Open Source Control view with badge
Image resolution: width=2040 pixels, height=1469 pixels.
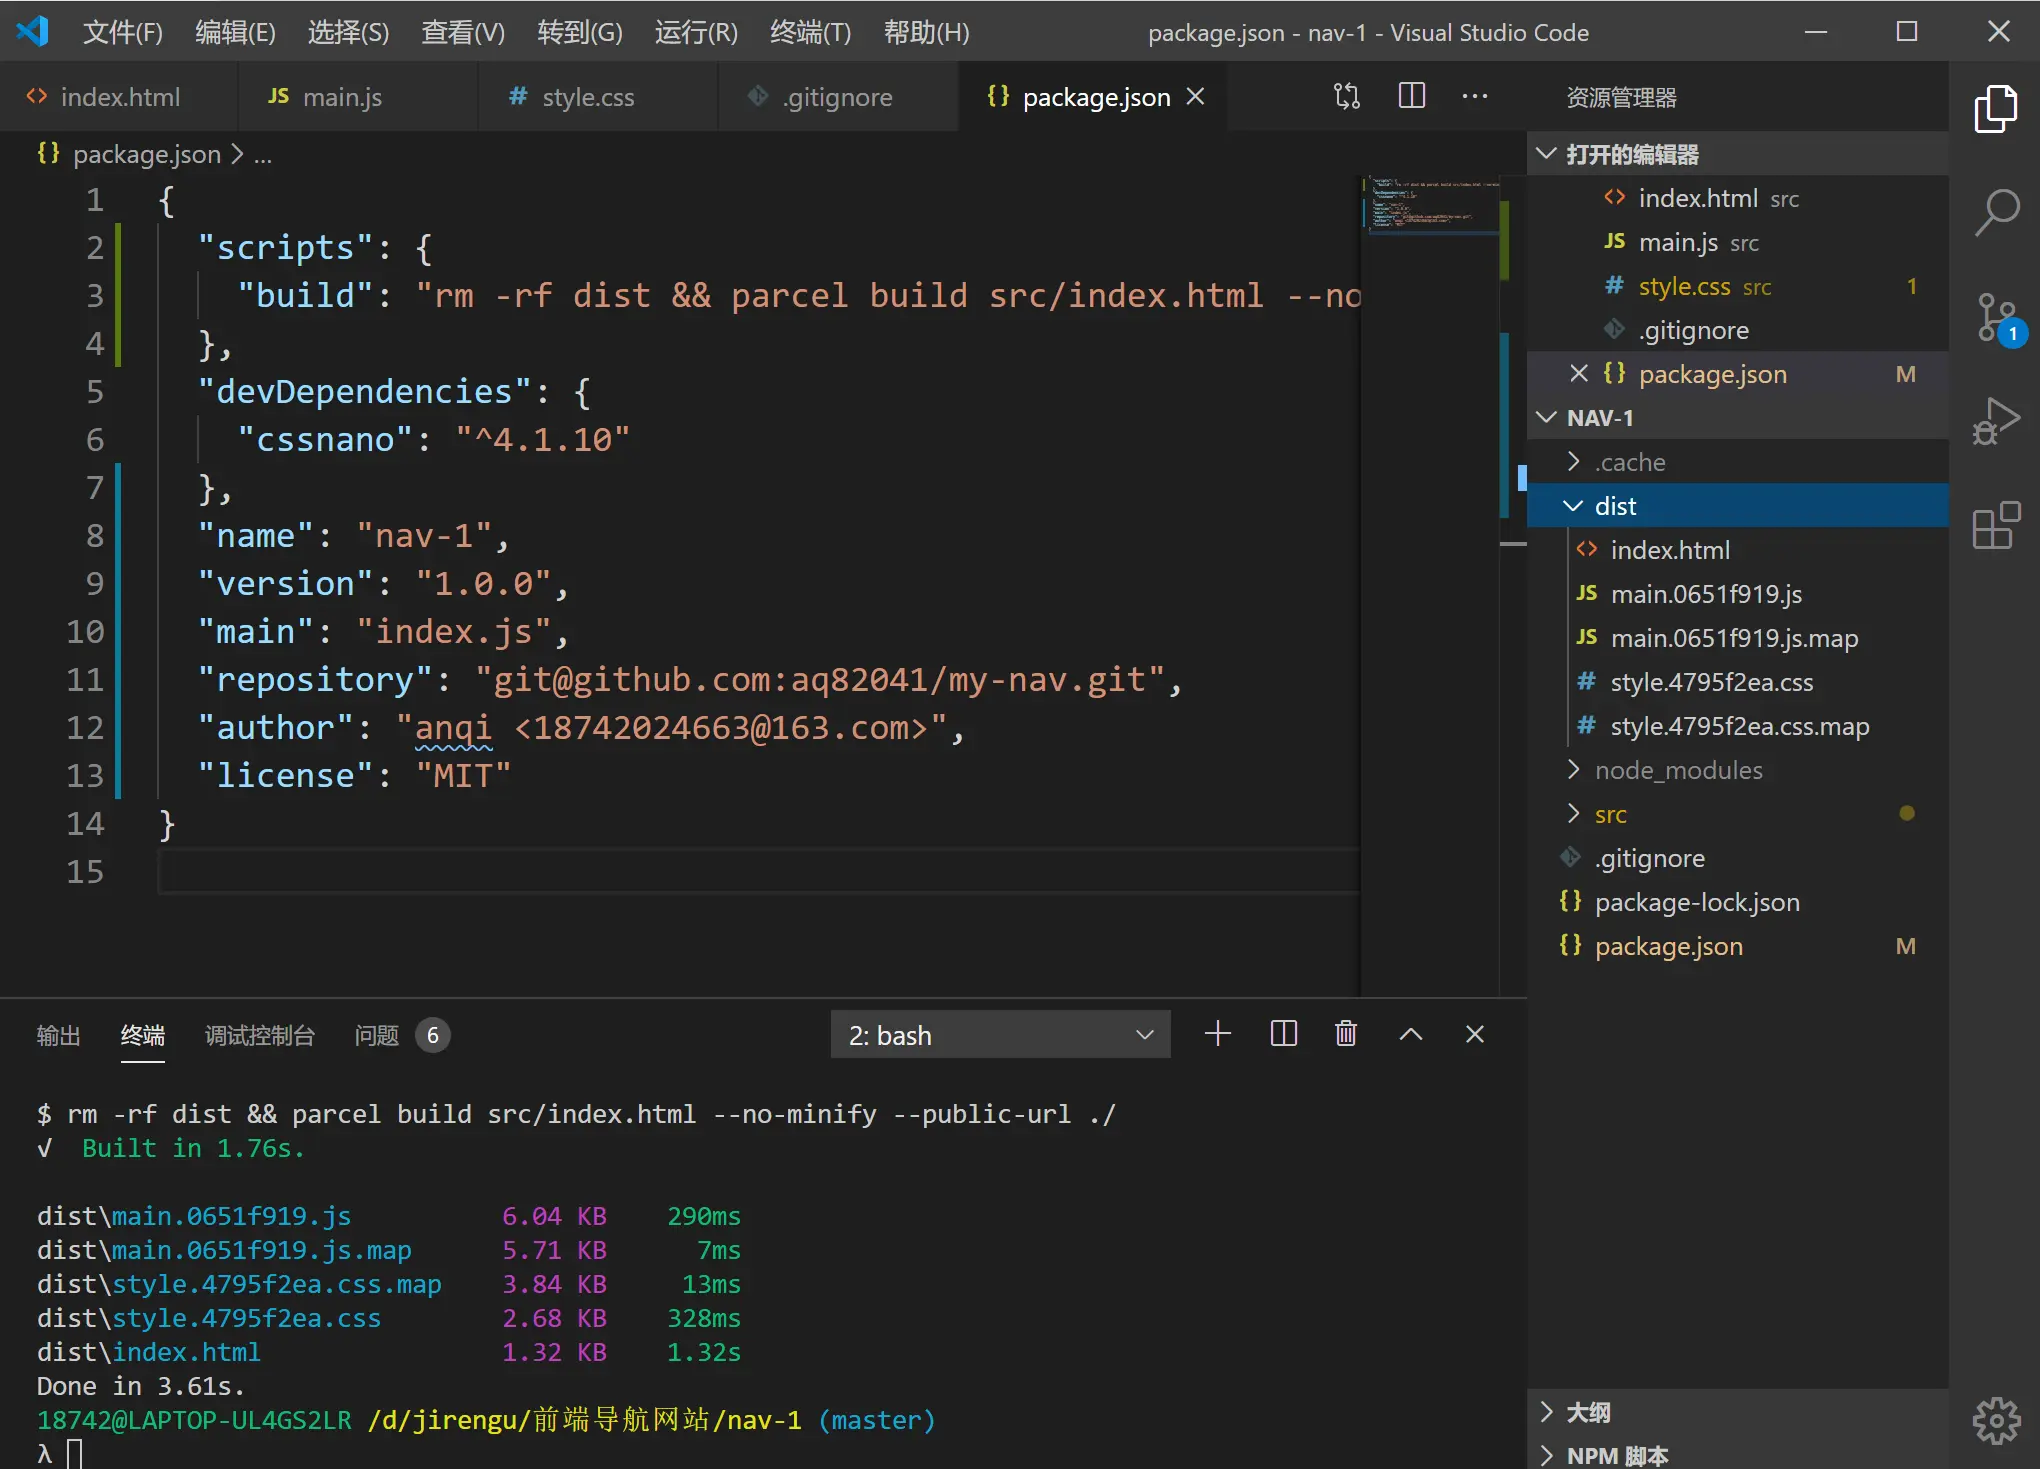tap(1995, 318)
